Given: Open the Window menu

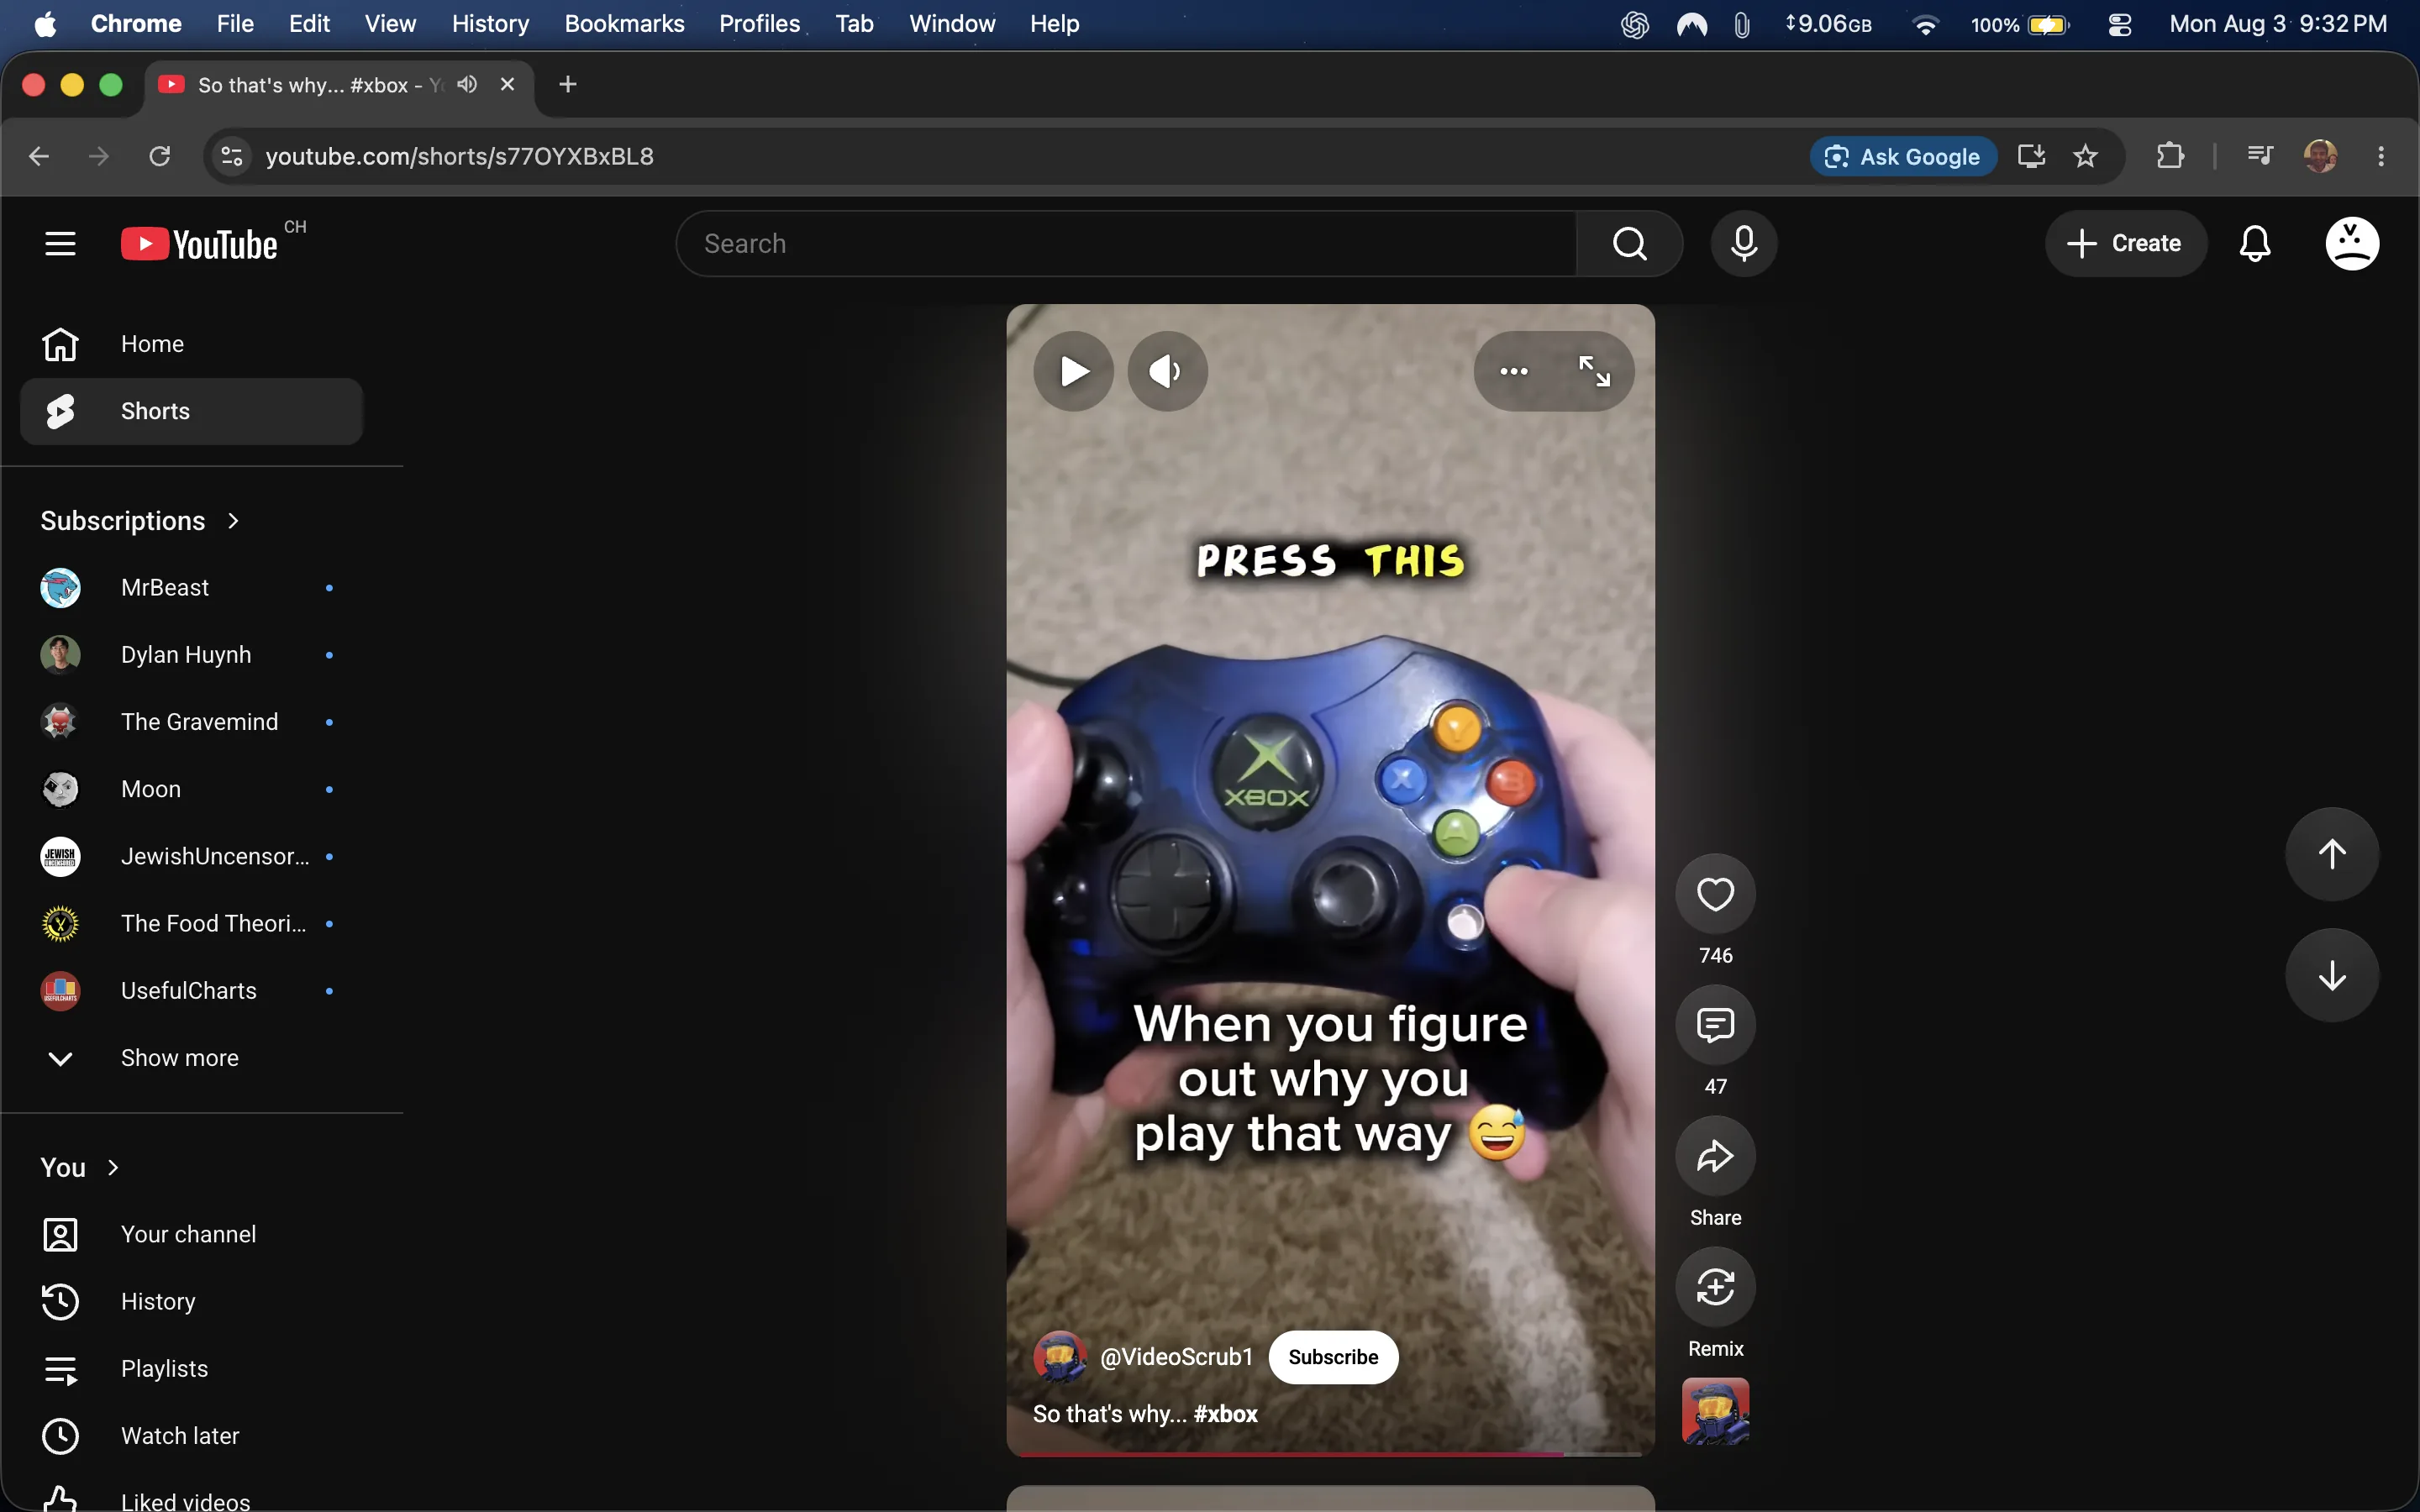Looking at the screenshot, I should coord(952,24).
